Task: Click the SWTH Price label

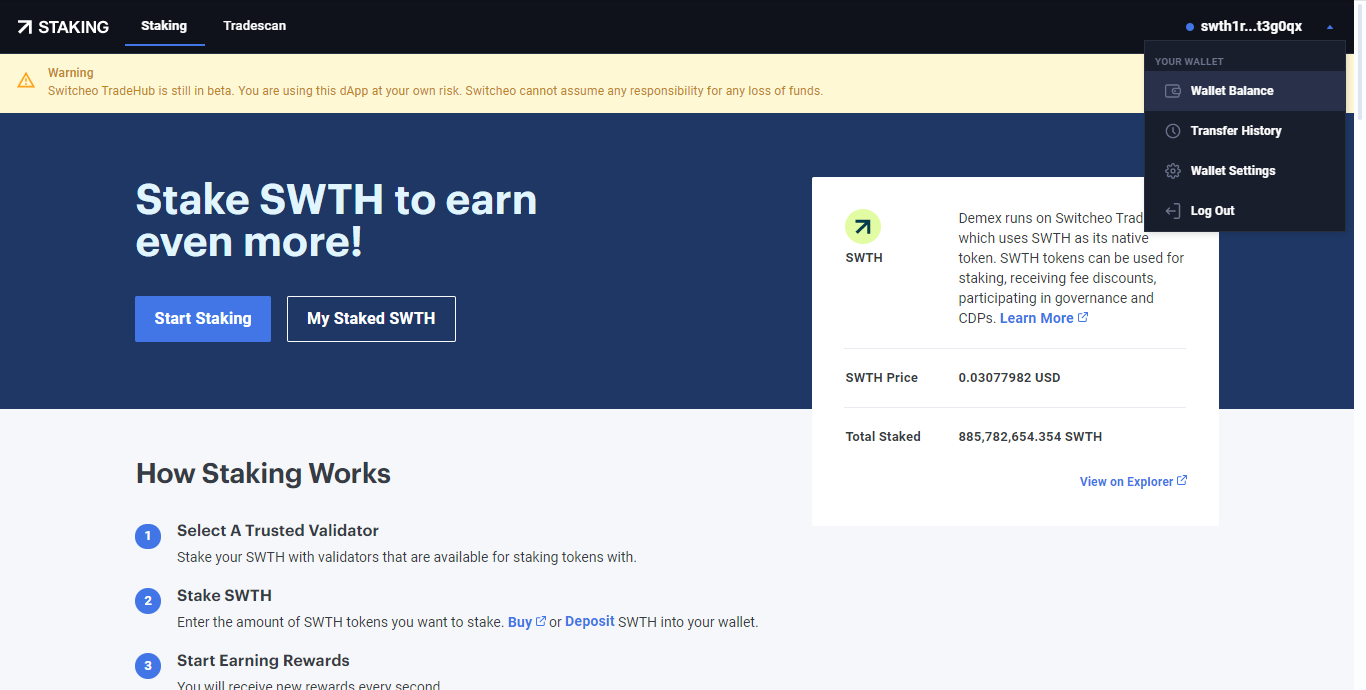Action: point(881,378)
